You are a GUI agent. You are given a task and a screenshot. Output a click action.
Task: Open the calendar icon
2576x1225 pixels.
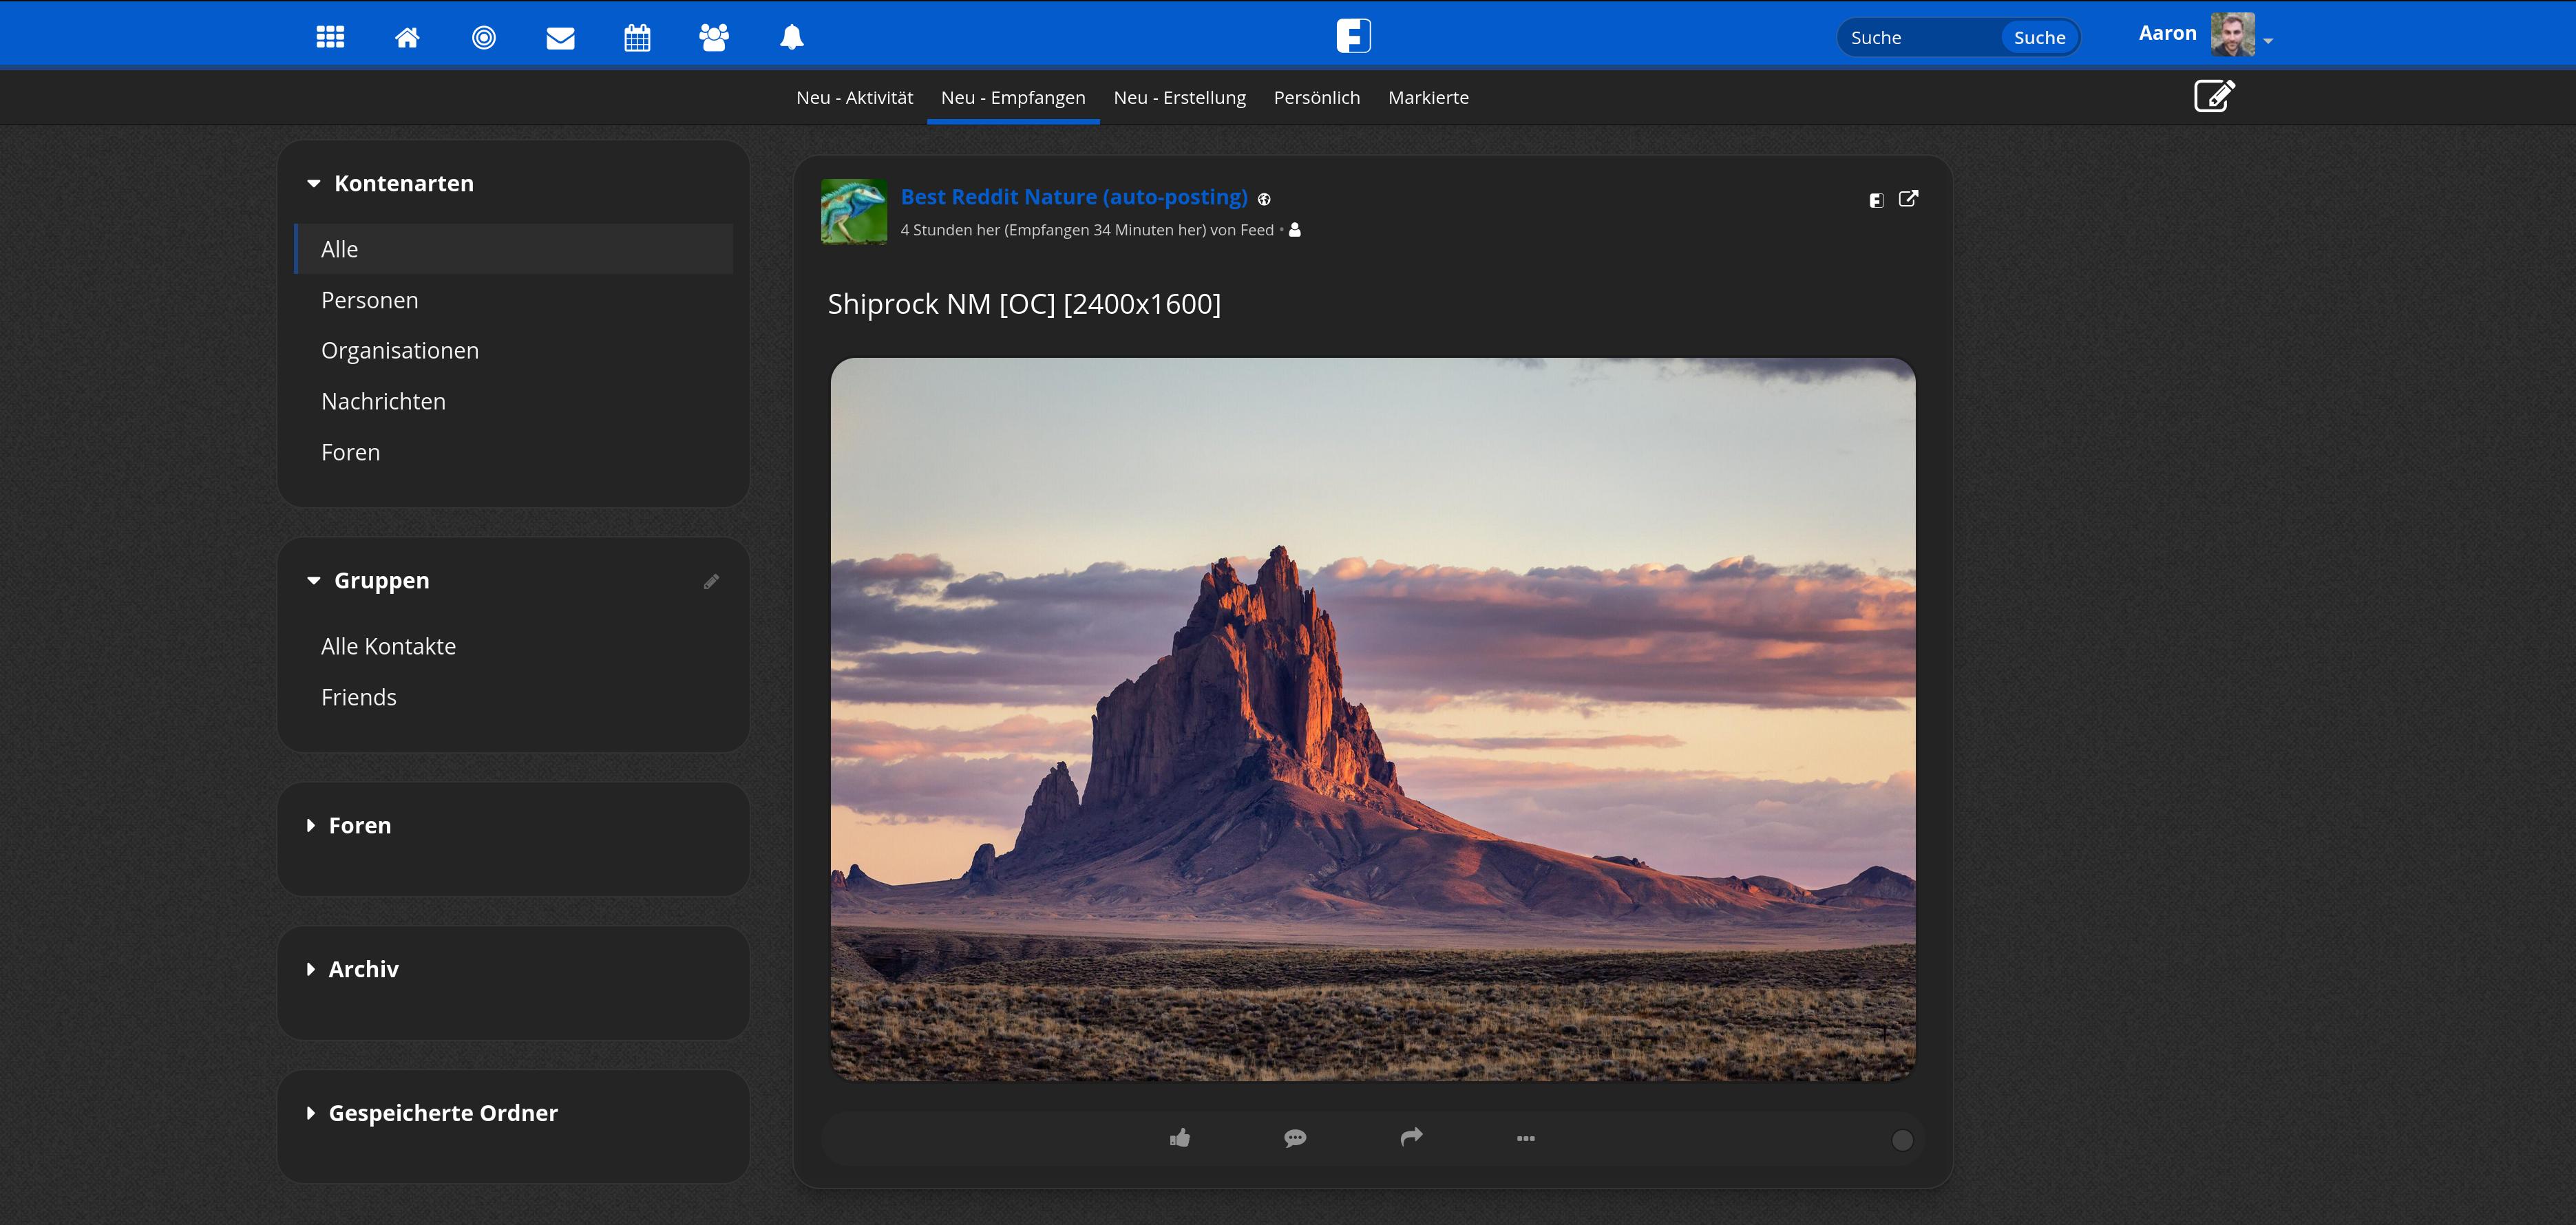pyautogui.click(x=637, y=37)
